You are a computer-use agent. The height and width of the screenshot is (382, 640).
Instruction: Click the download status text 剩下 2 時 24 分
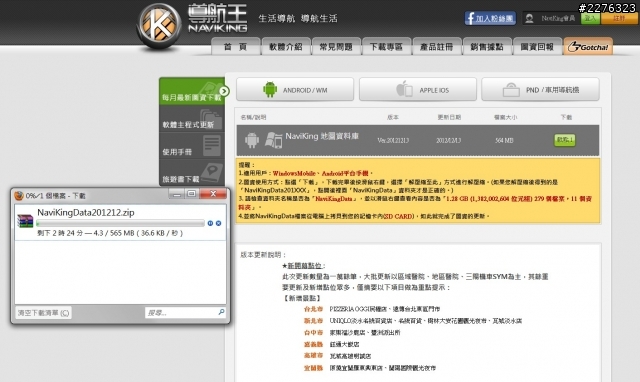pyautogui.click(x=60, y=233)
